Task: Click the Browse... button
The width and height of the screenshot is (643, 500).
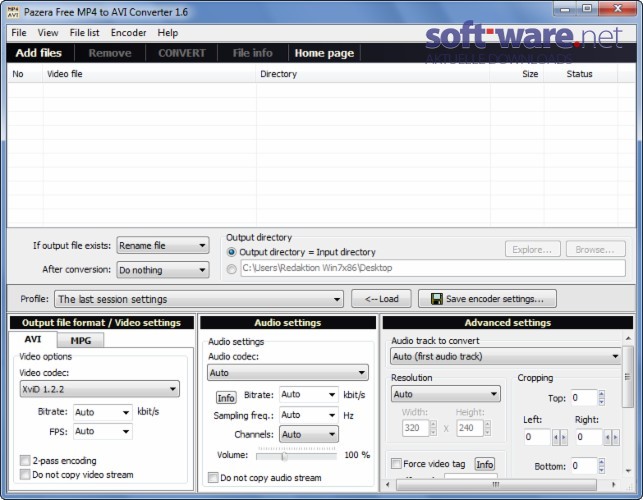Action: click(595, 249)
